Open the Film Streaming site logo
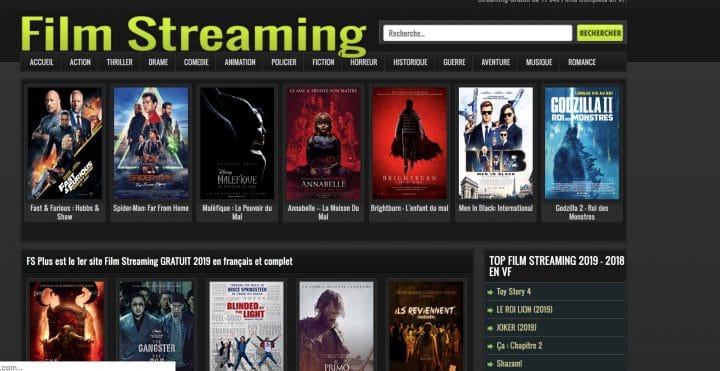 pyautogui.click(x=193, y=35)
